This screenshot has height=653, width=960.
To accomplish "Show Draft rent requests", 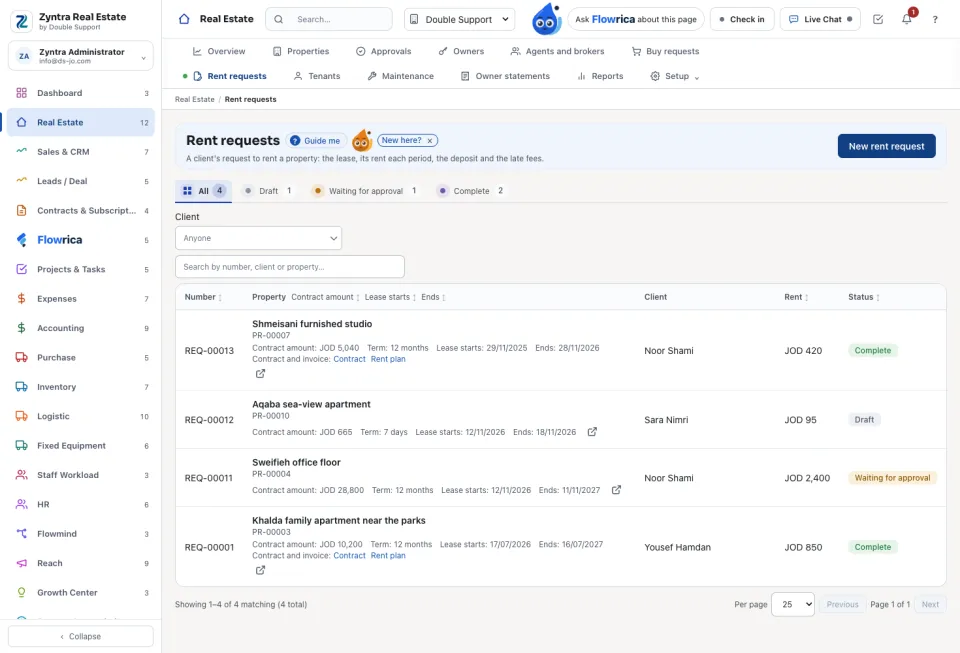I will click(268, 191).
